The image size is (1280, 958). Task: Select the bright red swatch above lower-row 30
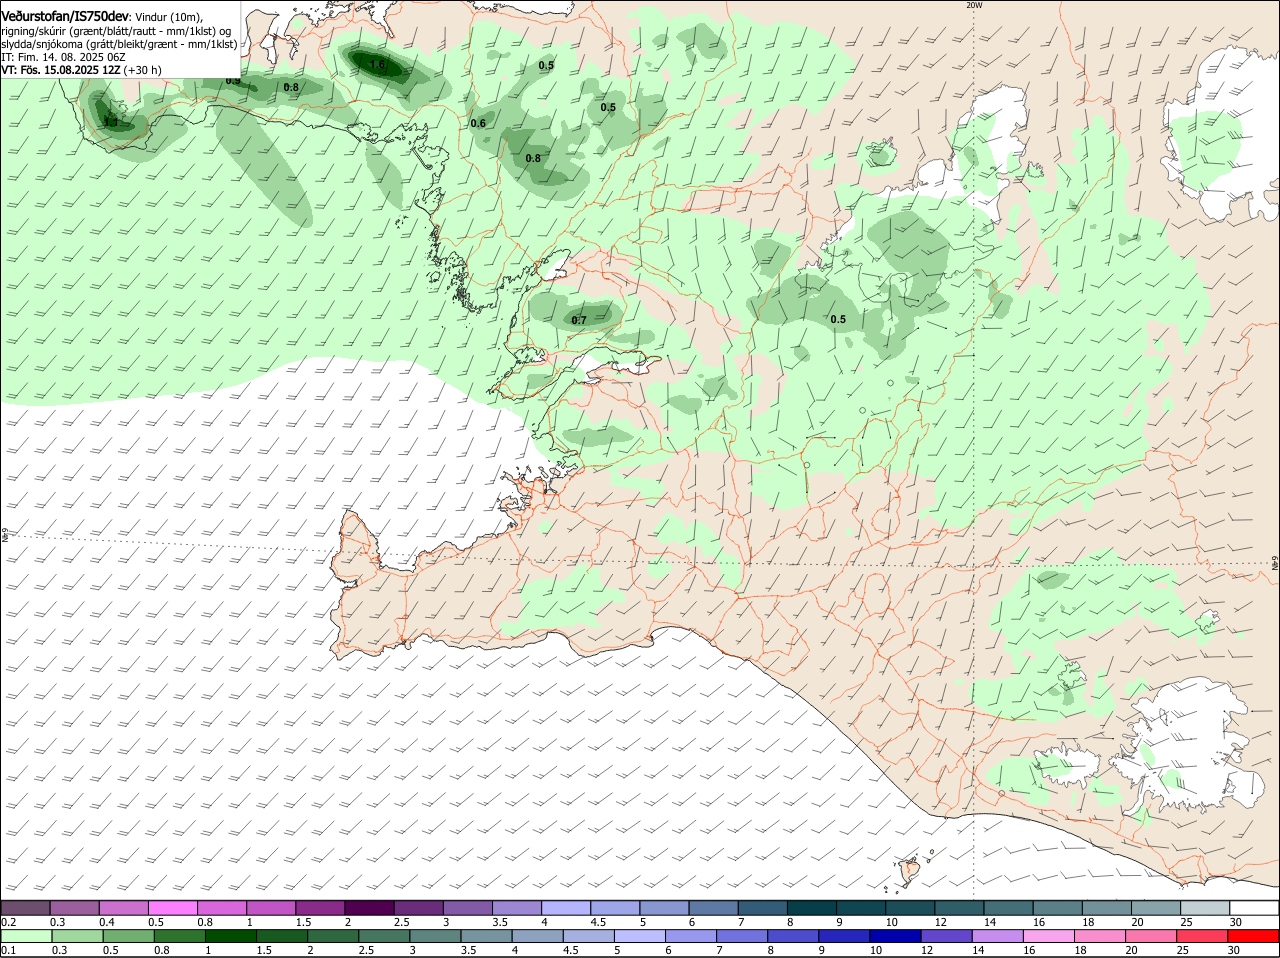pos(1253,936)
